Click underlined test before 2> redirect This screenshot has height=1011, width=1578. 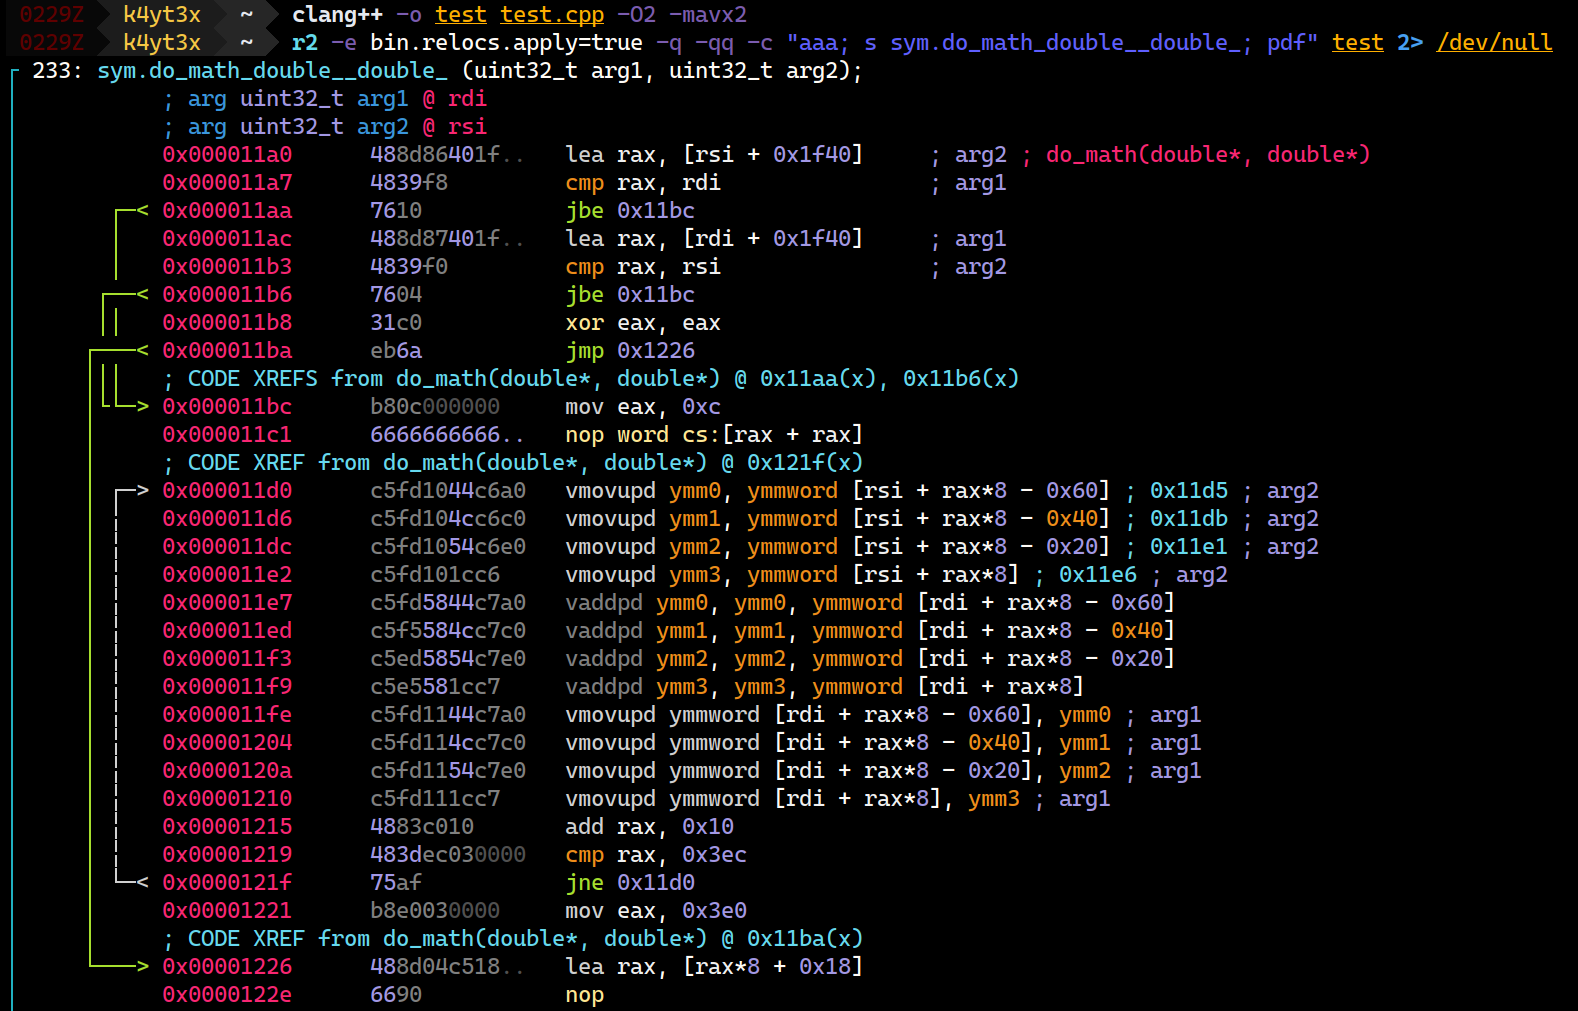(x=1358, y=43)
